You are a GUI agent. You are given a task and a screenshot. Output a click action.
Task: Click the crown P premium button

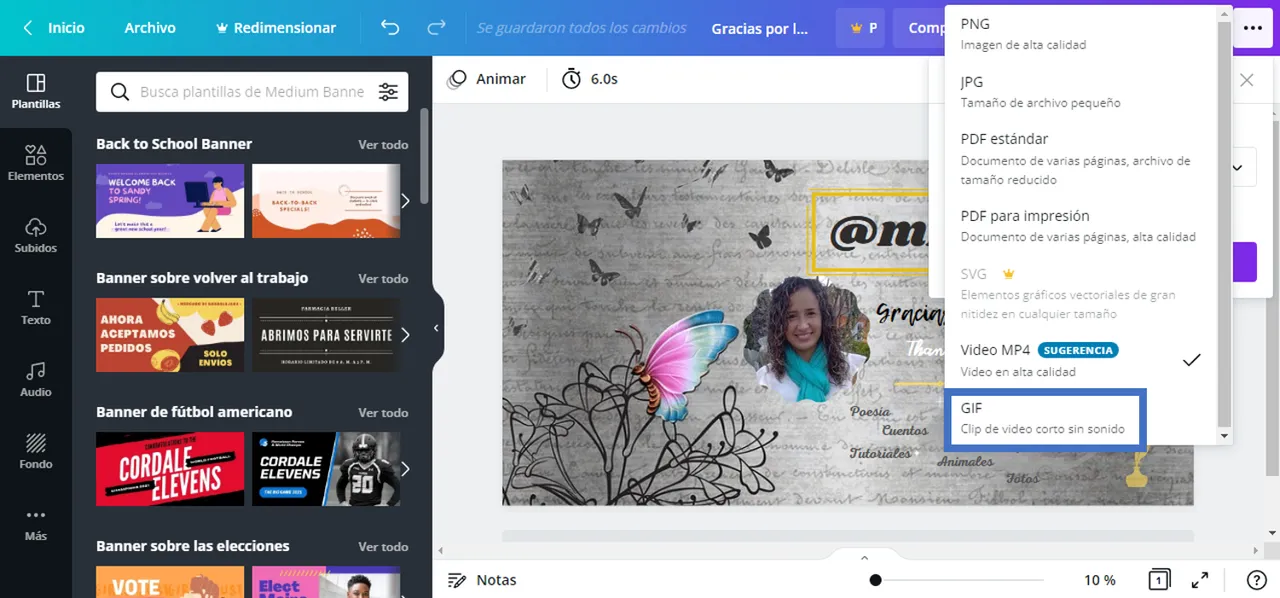click(861, 28)
